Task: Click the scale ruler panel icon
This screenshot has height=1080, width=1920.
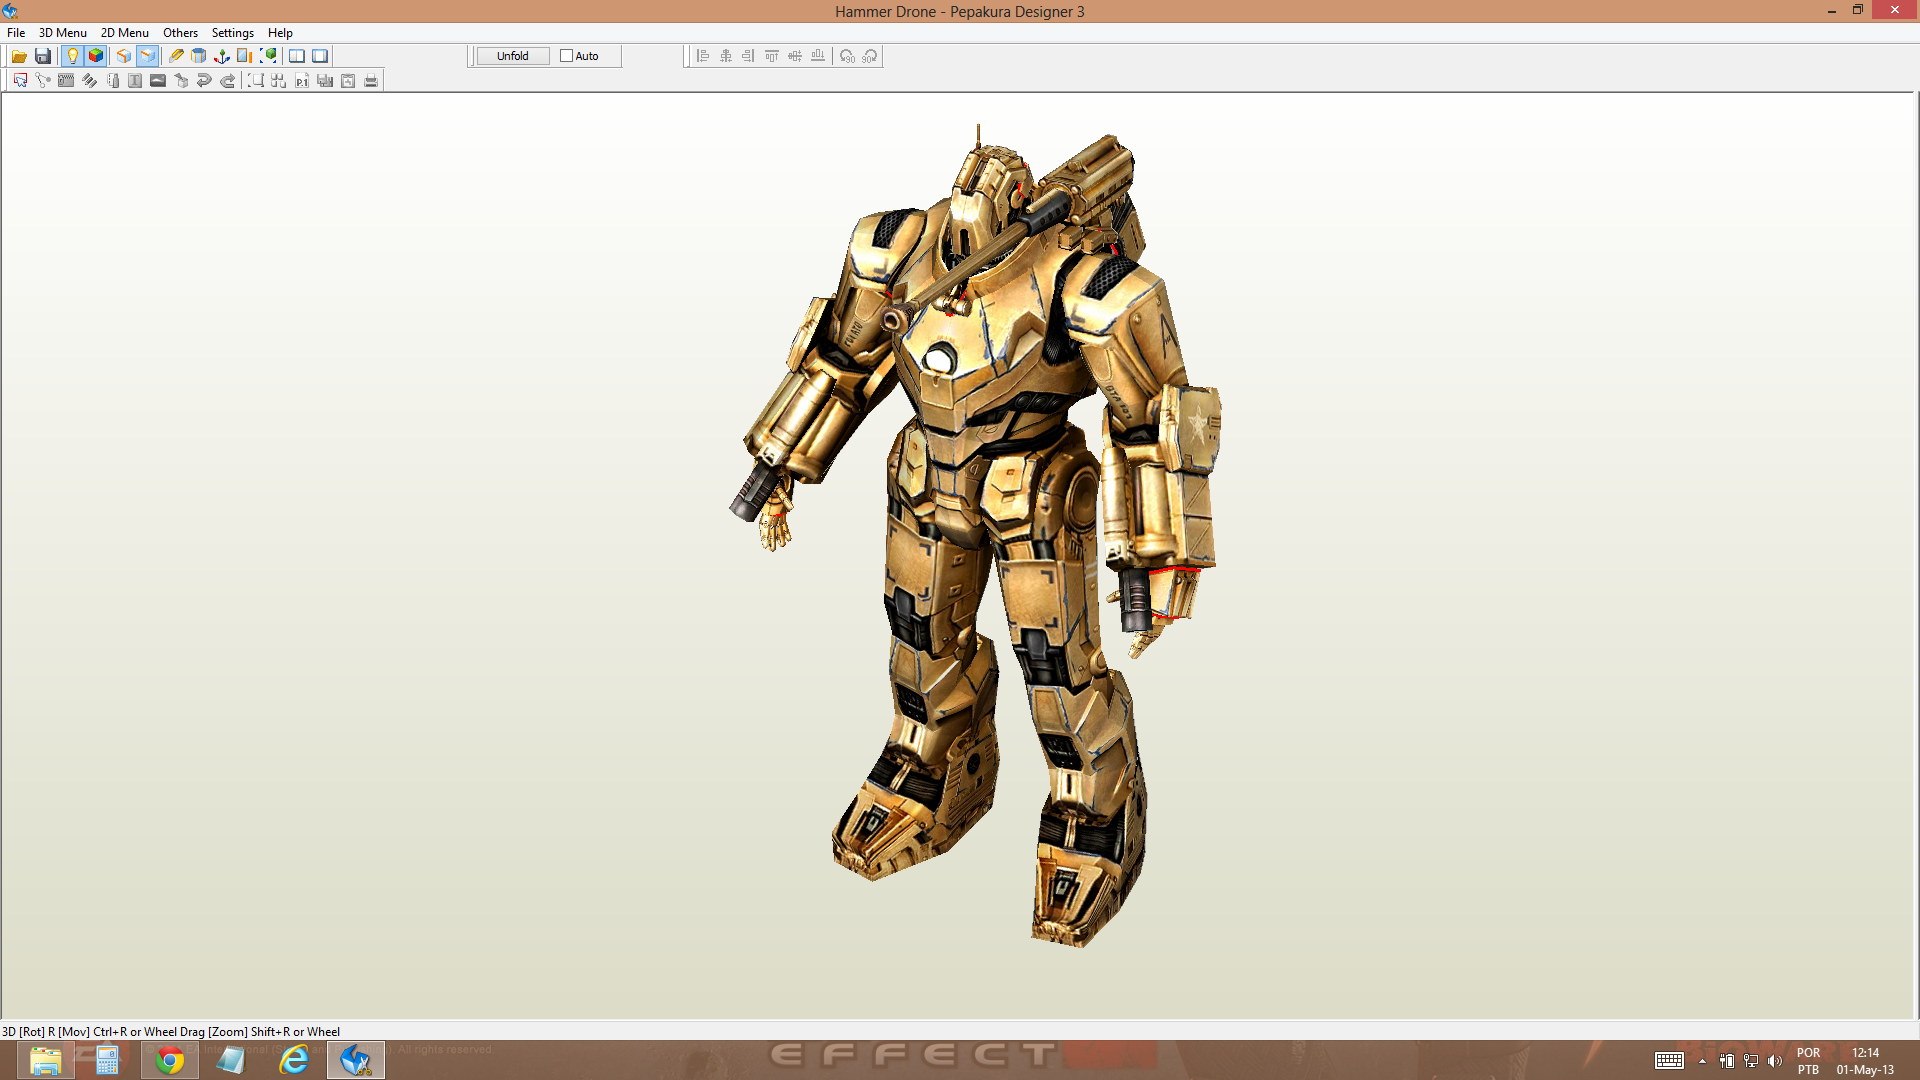Action: [245, 56]
